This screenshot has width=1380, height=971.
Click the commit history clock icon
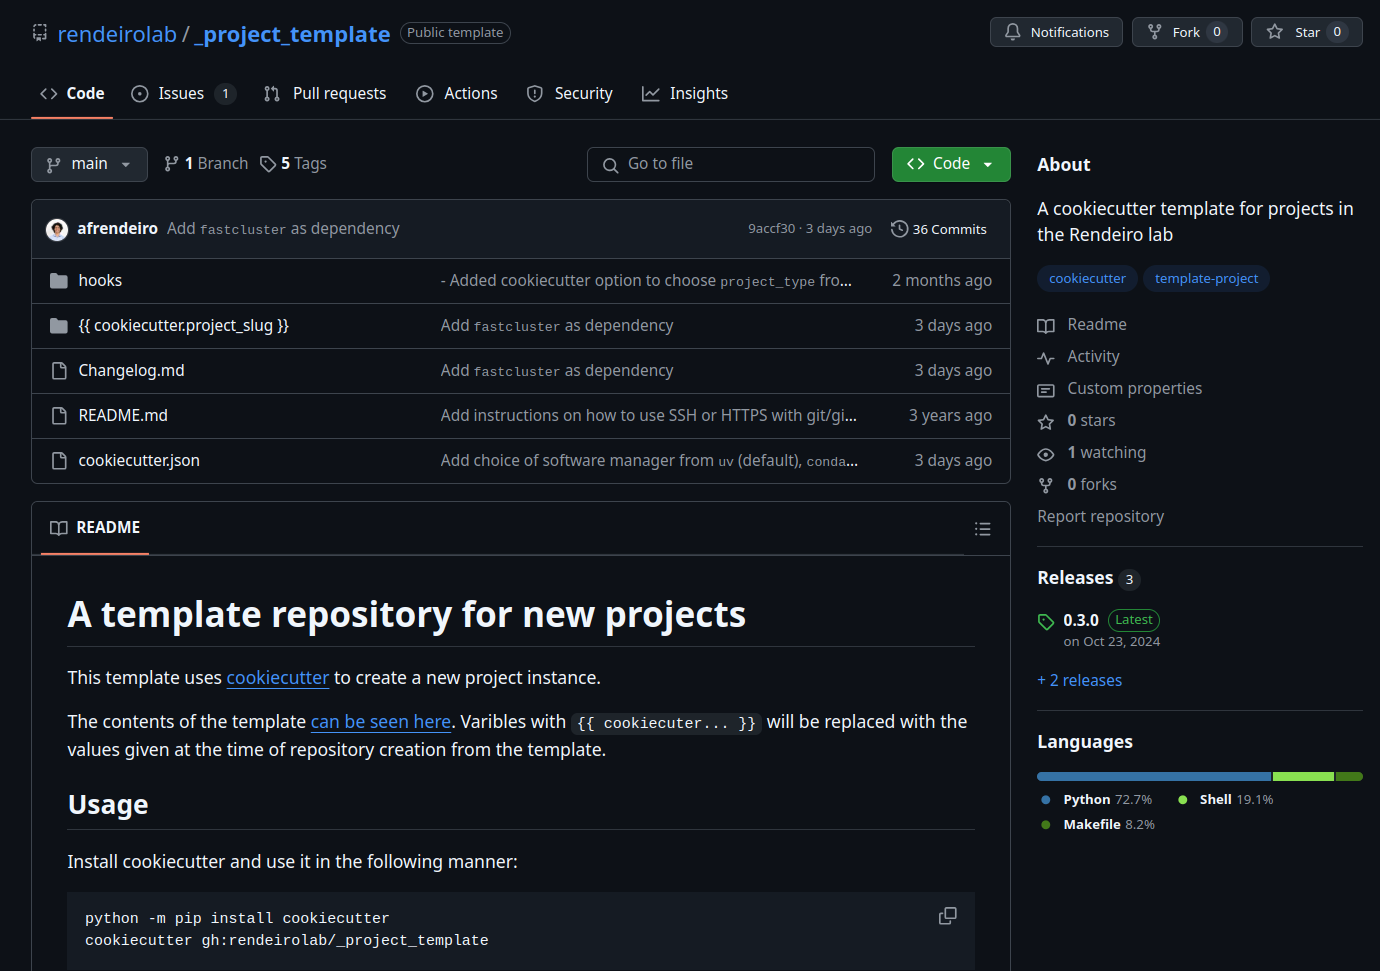tap(899, 229)
